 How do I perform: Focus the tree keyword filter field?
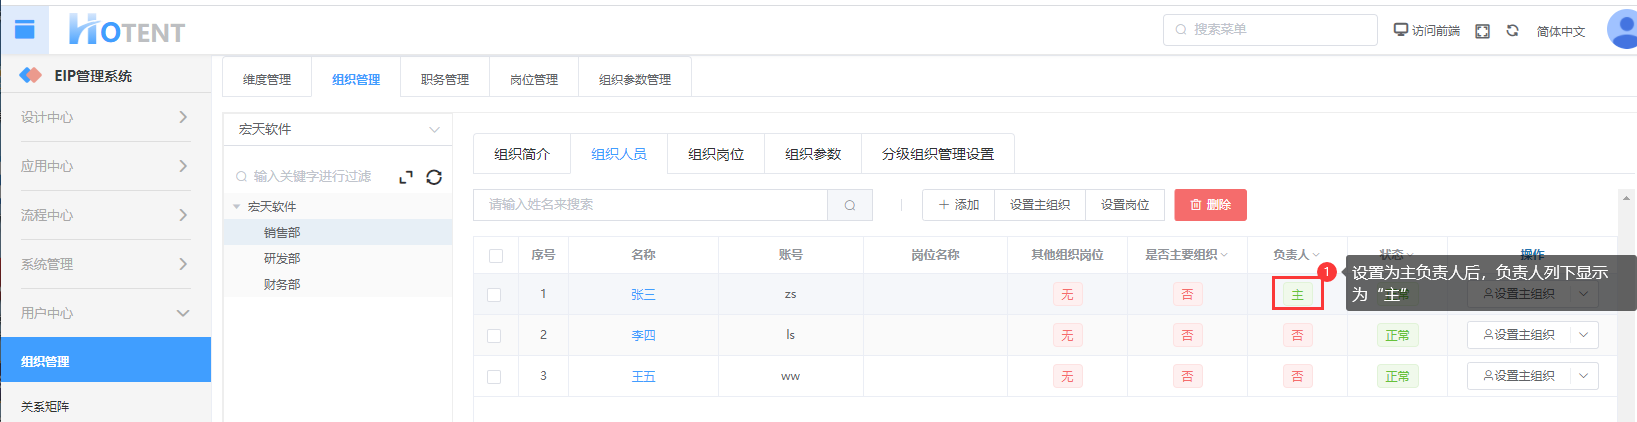click(x=313, y=177)
